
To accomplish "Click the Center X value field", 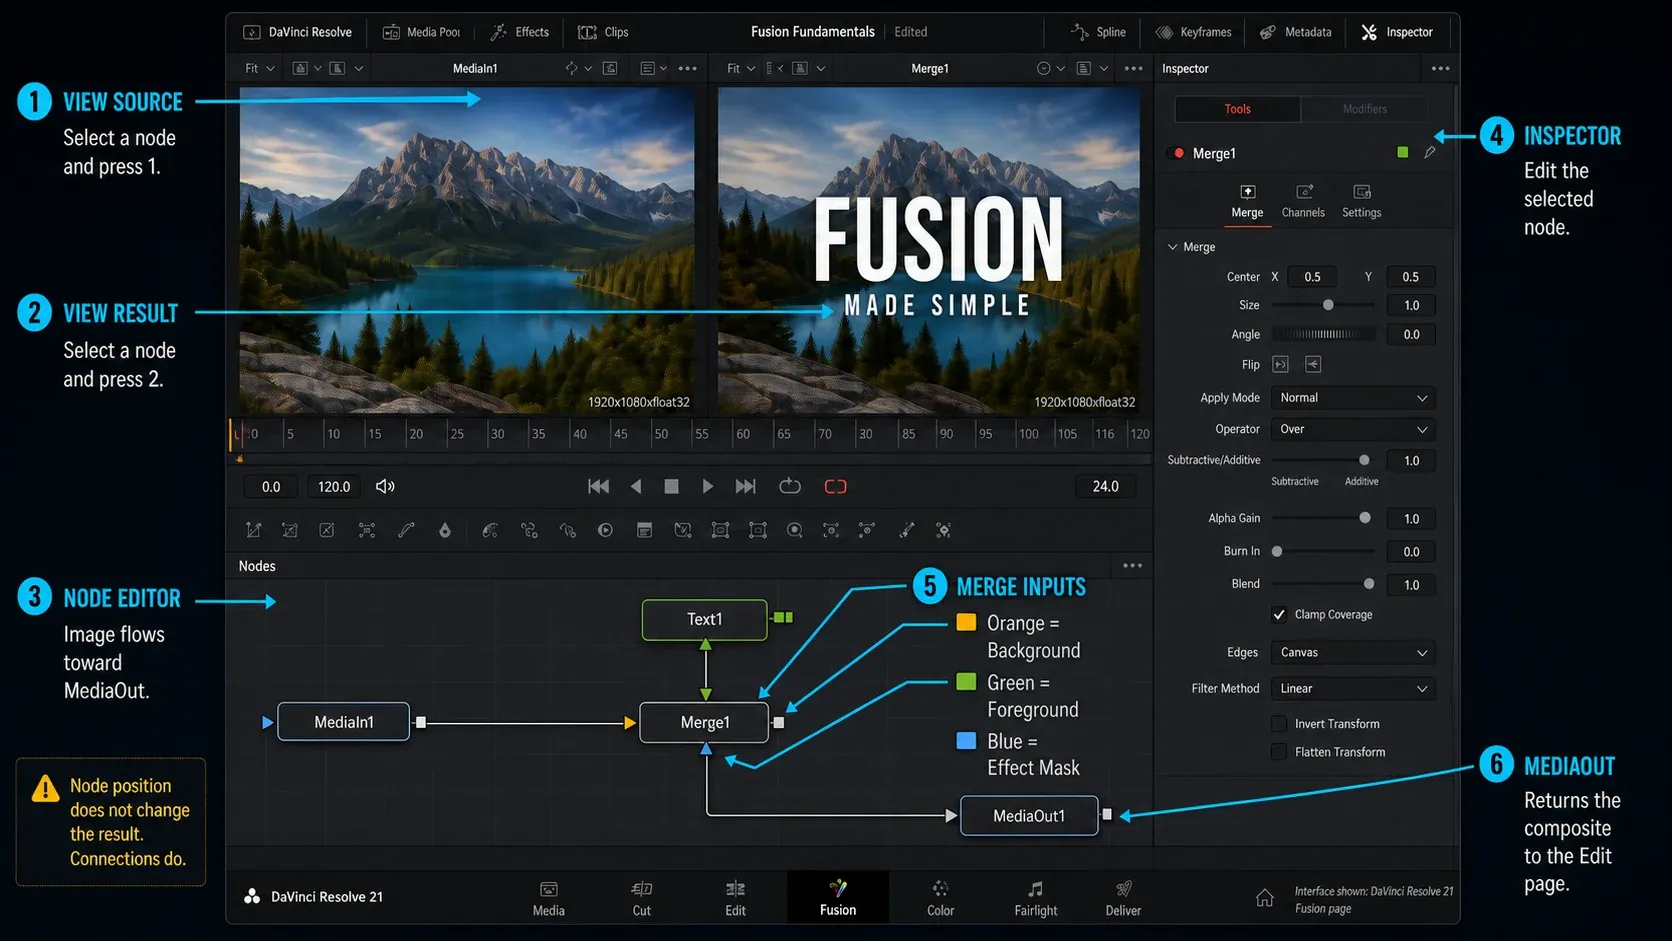I will pyautogui.click(x=1312, y=277).
